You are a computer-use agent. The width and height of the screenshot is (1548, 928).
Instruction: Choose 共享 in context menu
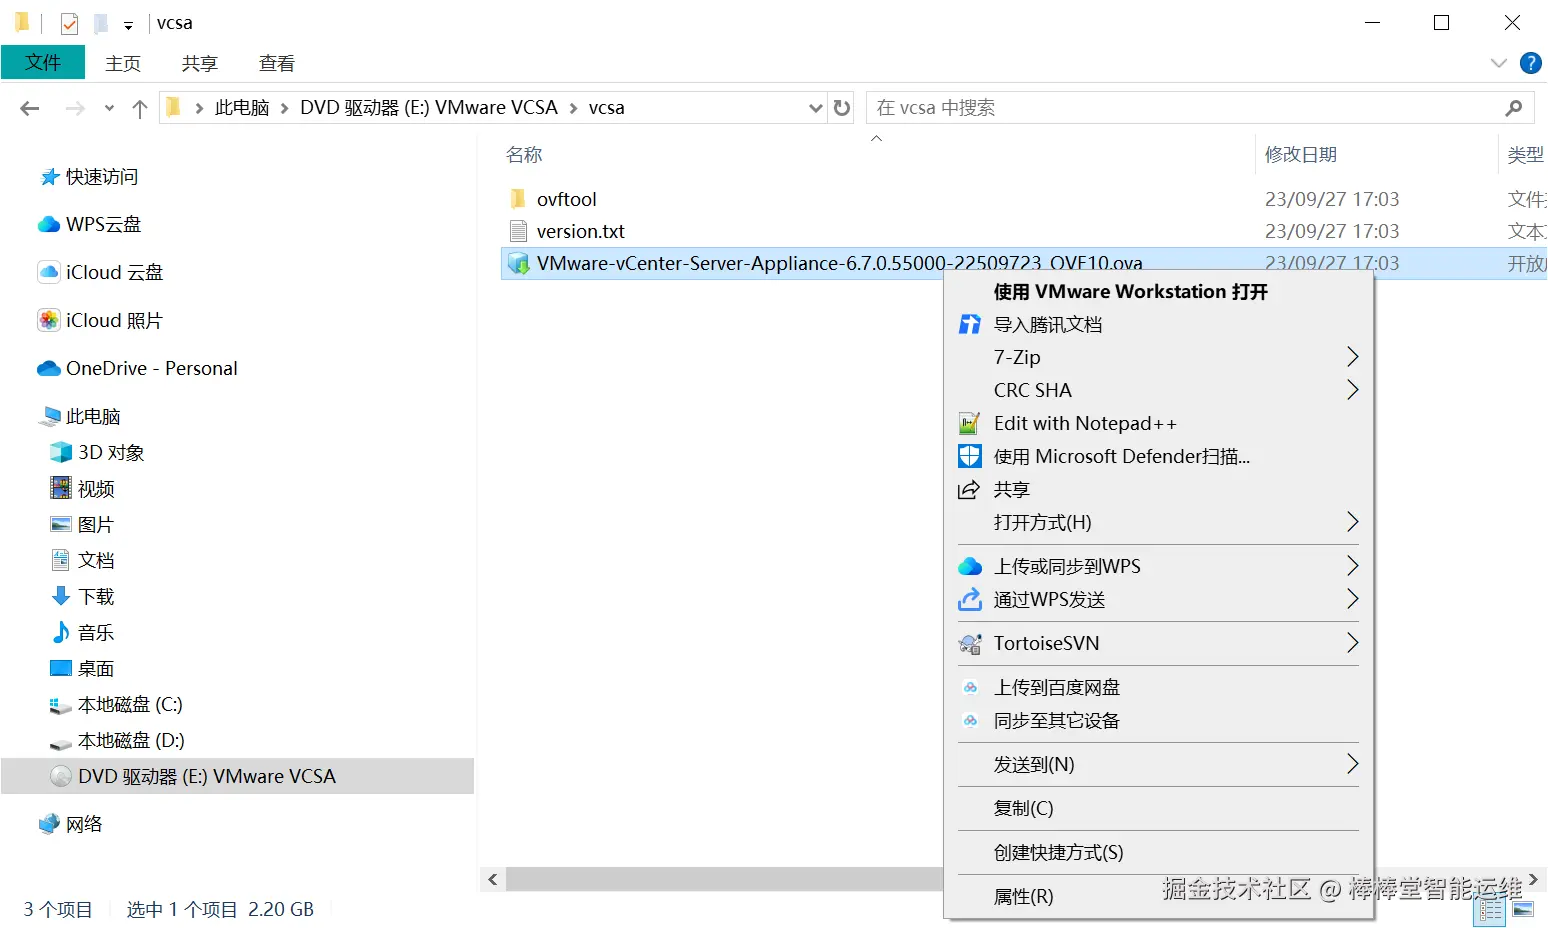click(x=1159, y=490)
